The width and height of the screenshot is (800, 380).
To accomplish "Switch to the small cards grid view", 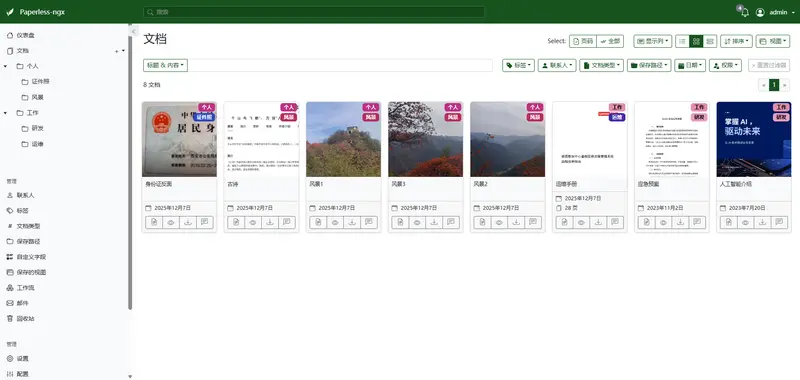I will click(x=696, y=41).
